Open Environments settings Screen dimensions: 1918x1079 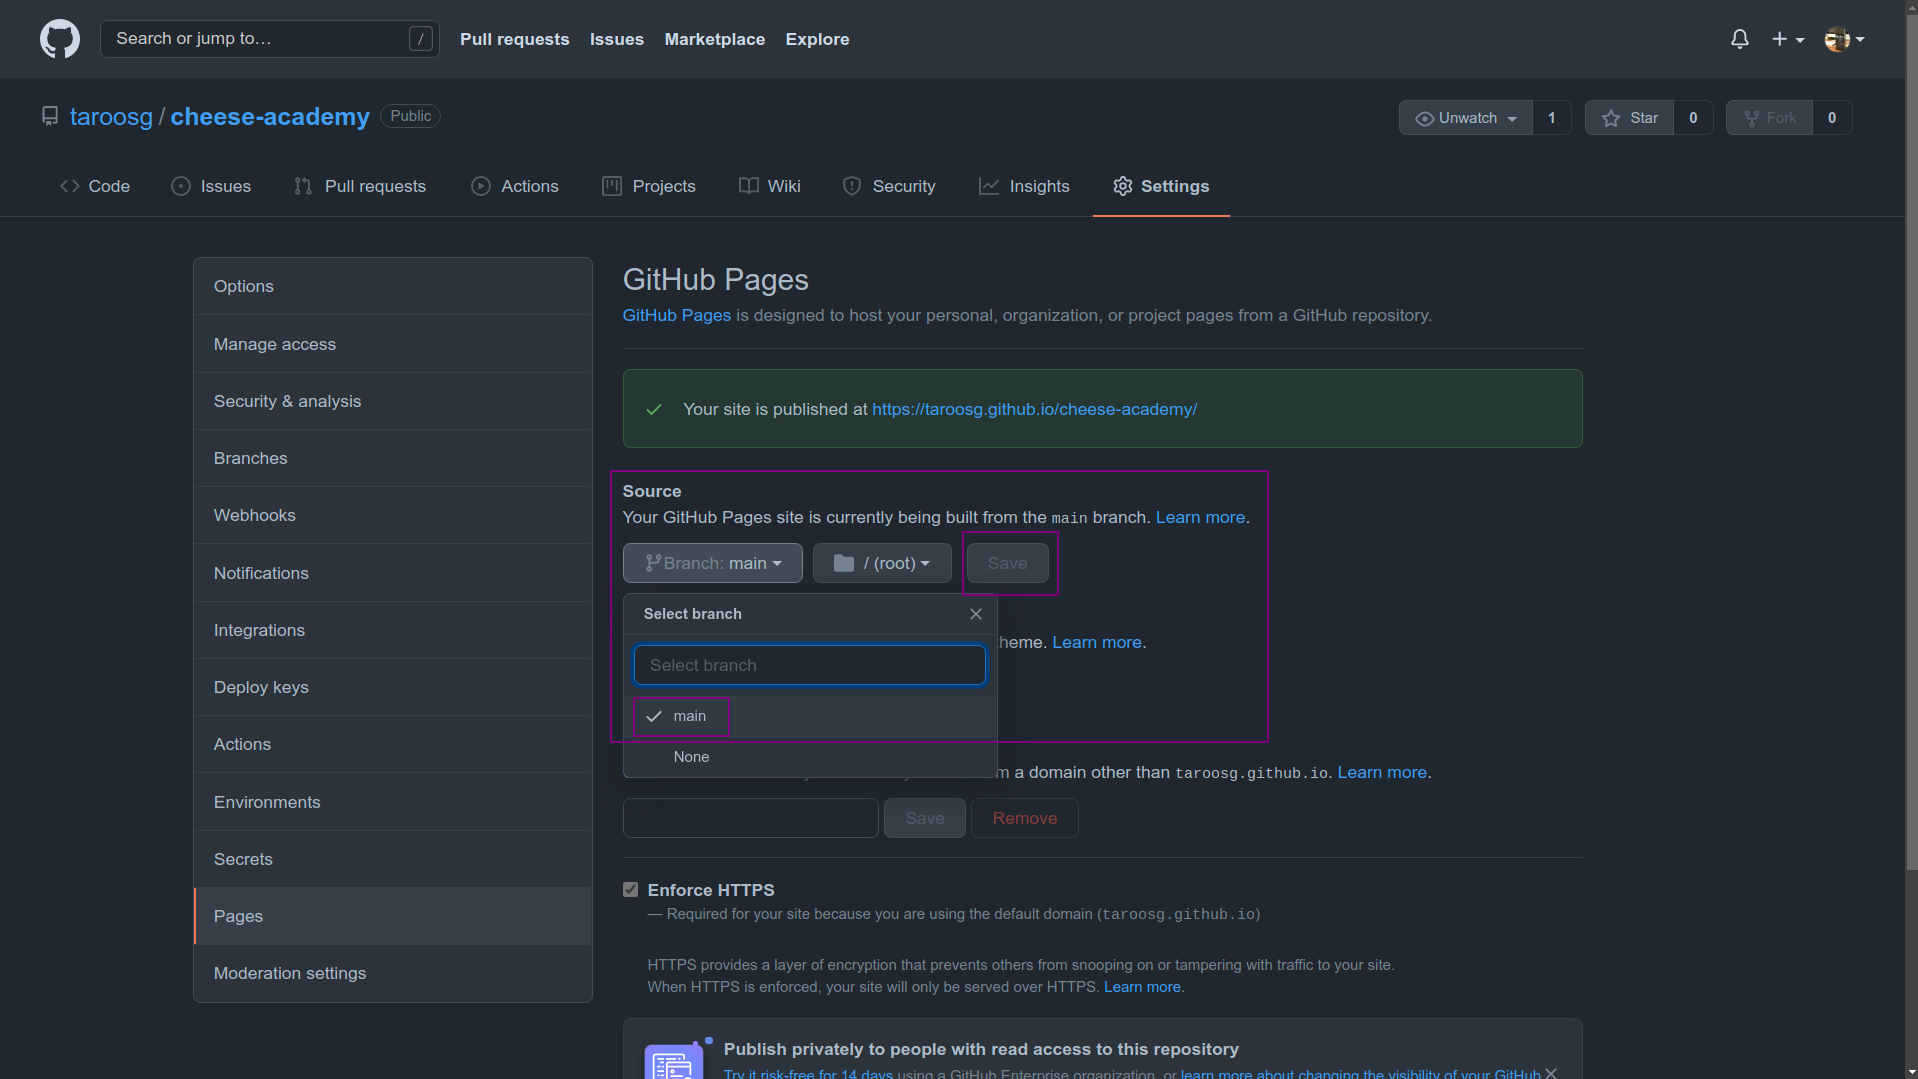[393, 802]
